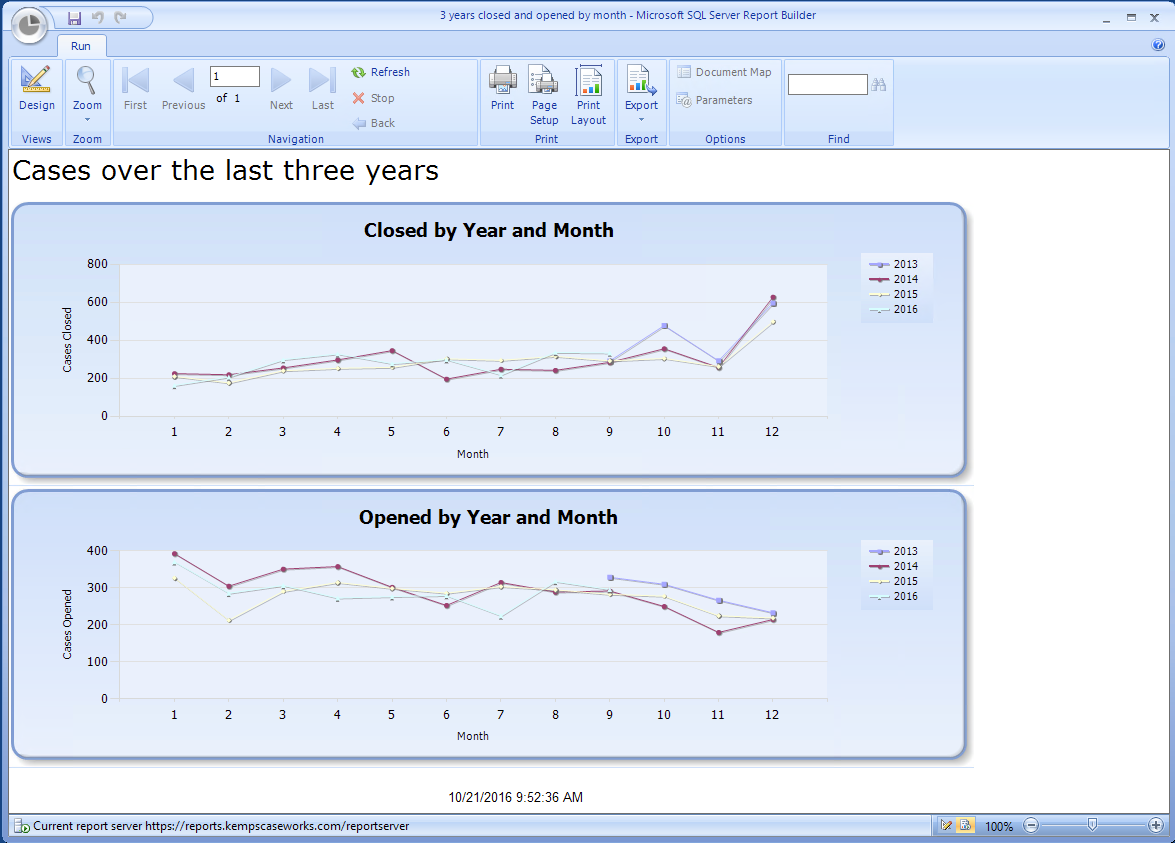This screenshot has height=843, width=1175.
Task: Open the Export format dropdown
Action: coord(641,119)
